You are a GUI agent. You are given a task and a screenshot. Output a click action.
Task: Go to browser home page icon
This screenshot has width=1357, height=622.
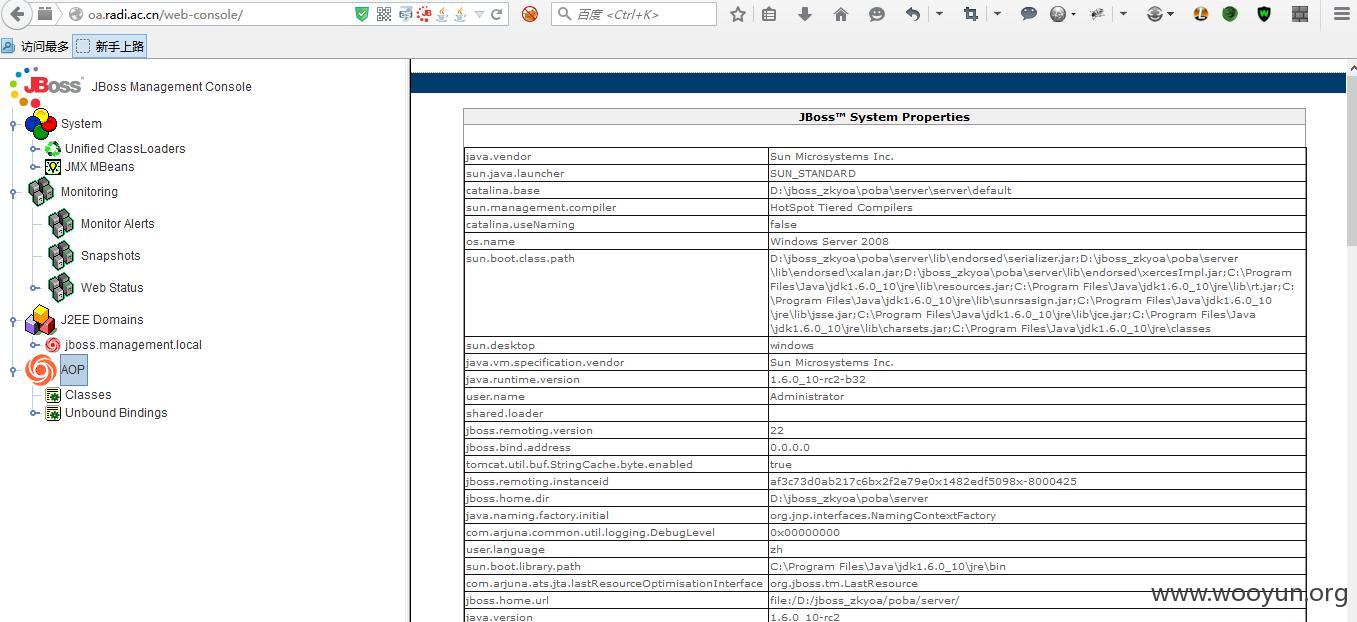click(841, 14)
